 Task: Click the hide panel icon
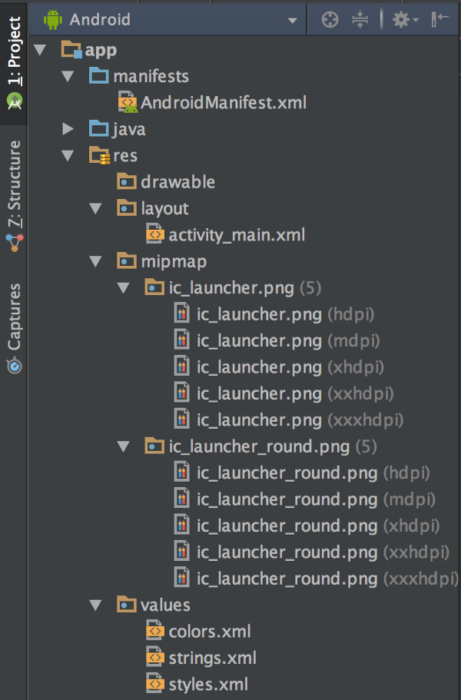point(440,19)
